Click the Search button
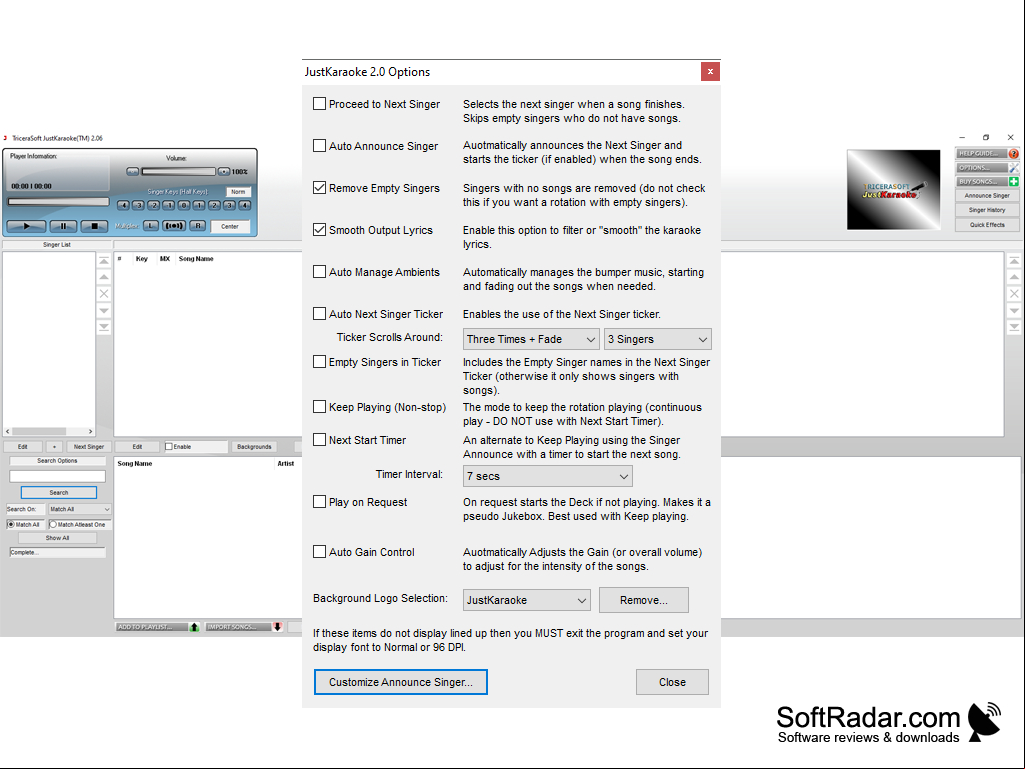Image resolution: width=1025 pixels, height=769 pixels. pos(59,492)
